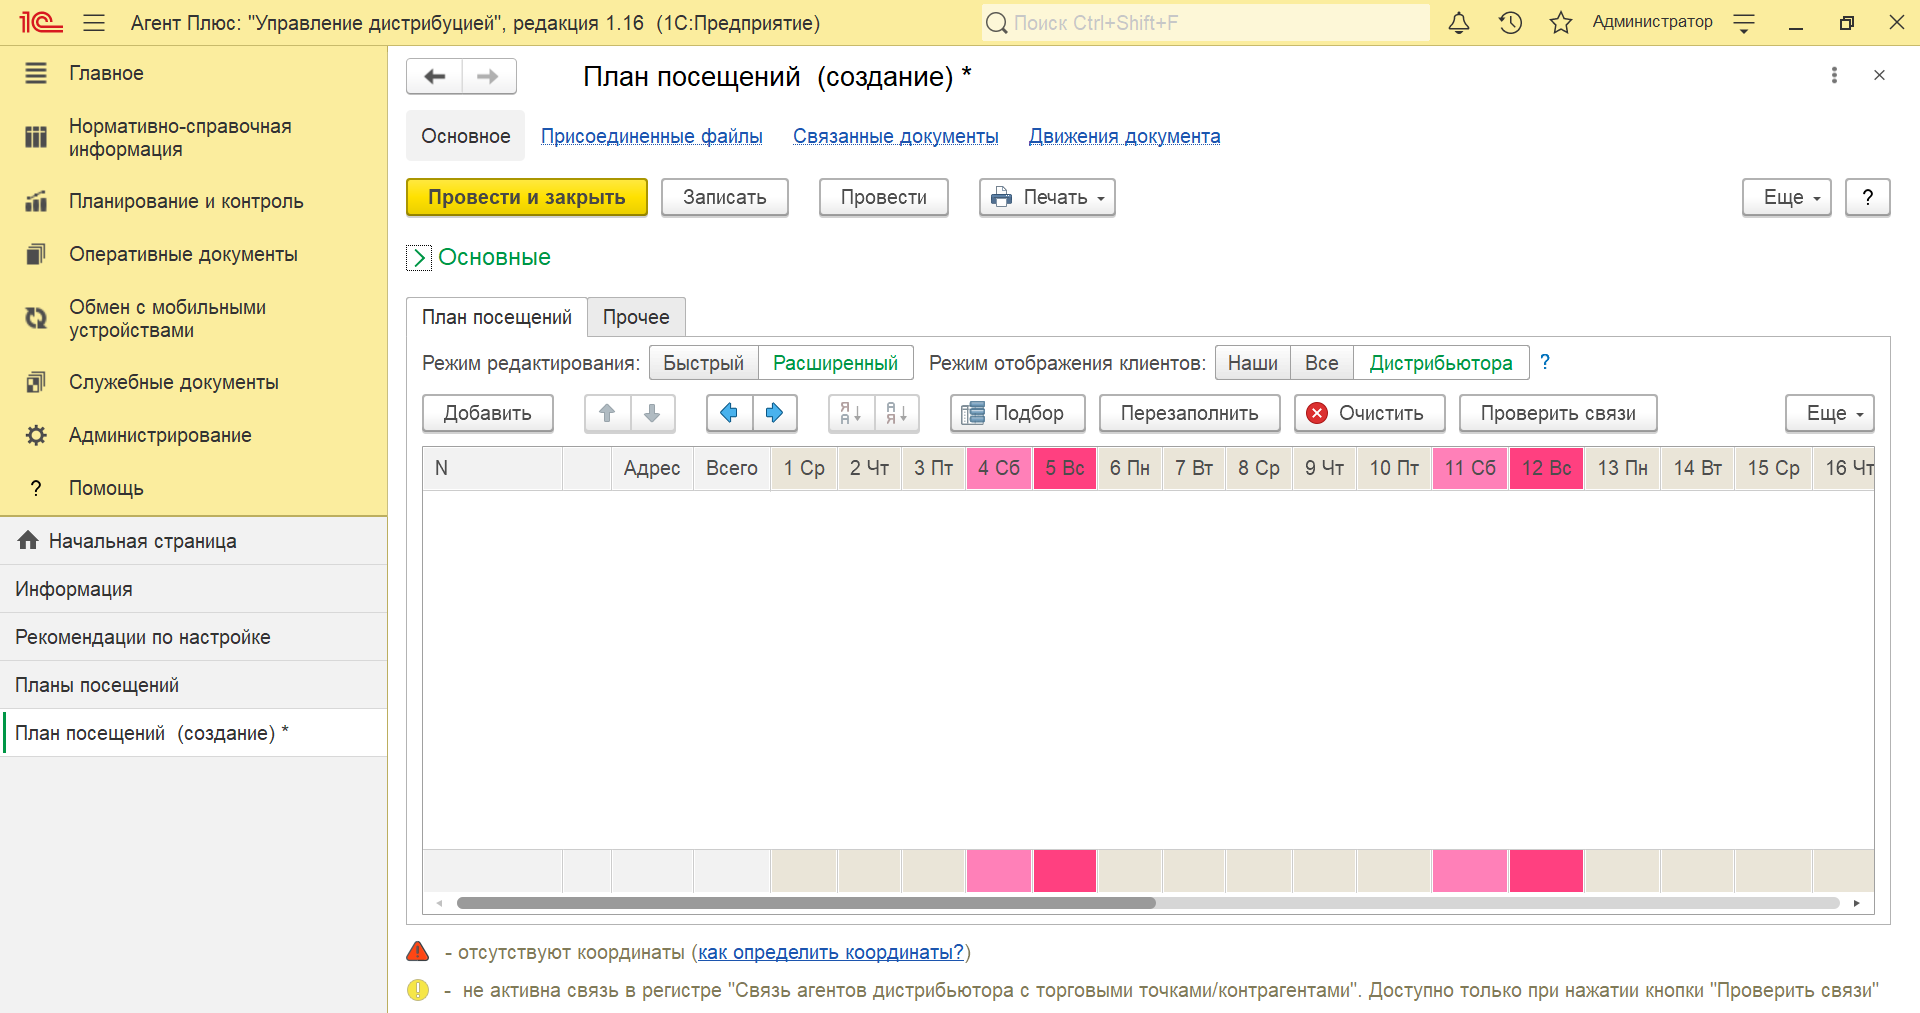
Task: Click the blue question mark near Дистрибьютора
Action: tap(1545, 362)
